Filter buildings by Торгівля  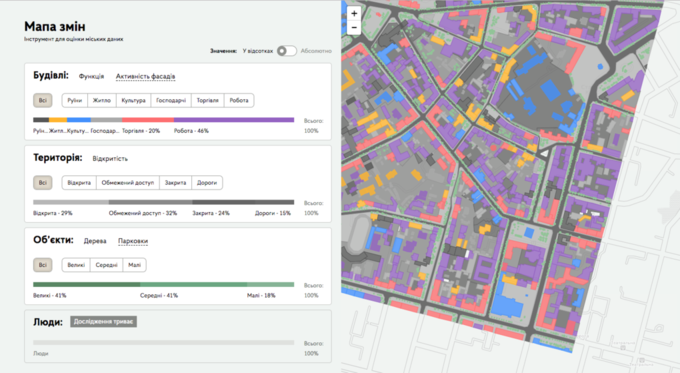(207, 100)
